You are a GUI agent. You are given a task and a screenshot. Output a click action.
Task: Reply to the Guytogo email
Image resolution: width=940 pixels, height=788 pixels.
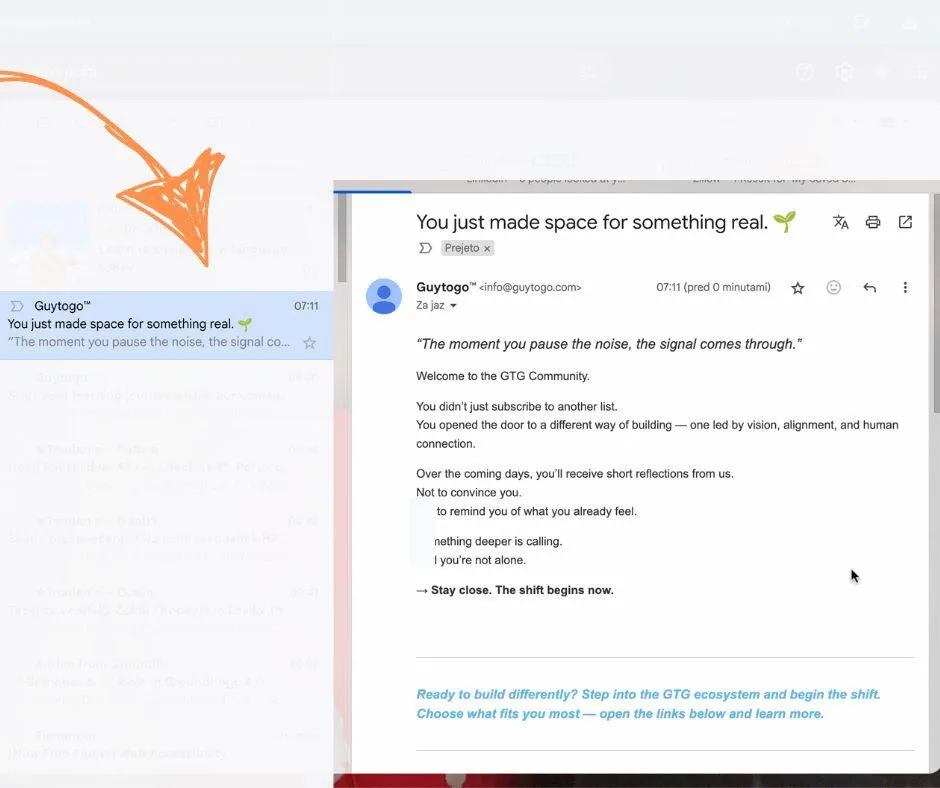tap(869, 288)
